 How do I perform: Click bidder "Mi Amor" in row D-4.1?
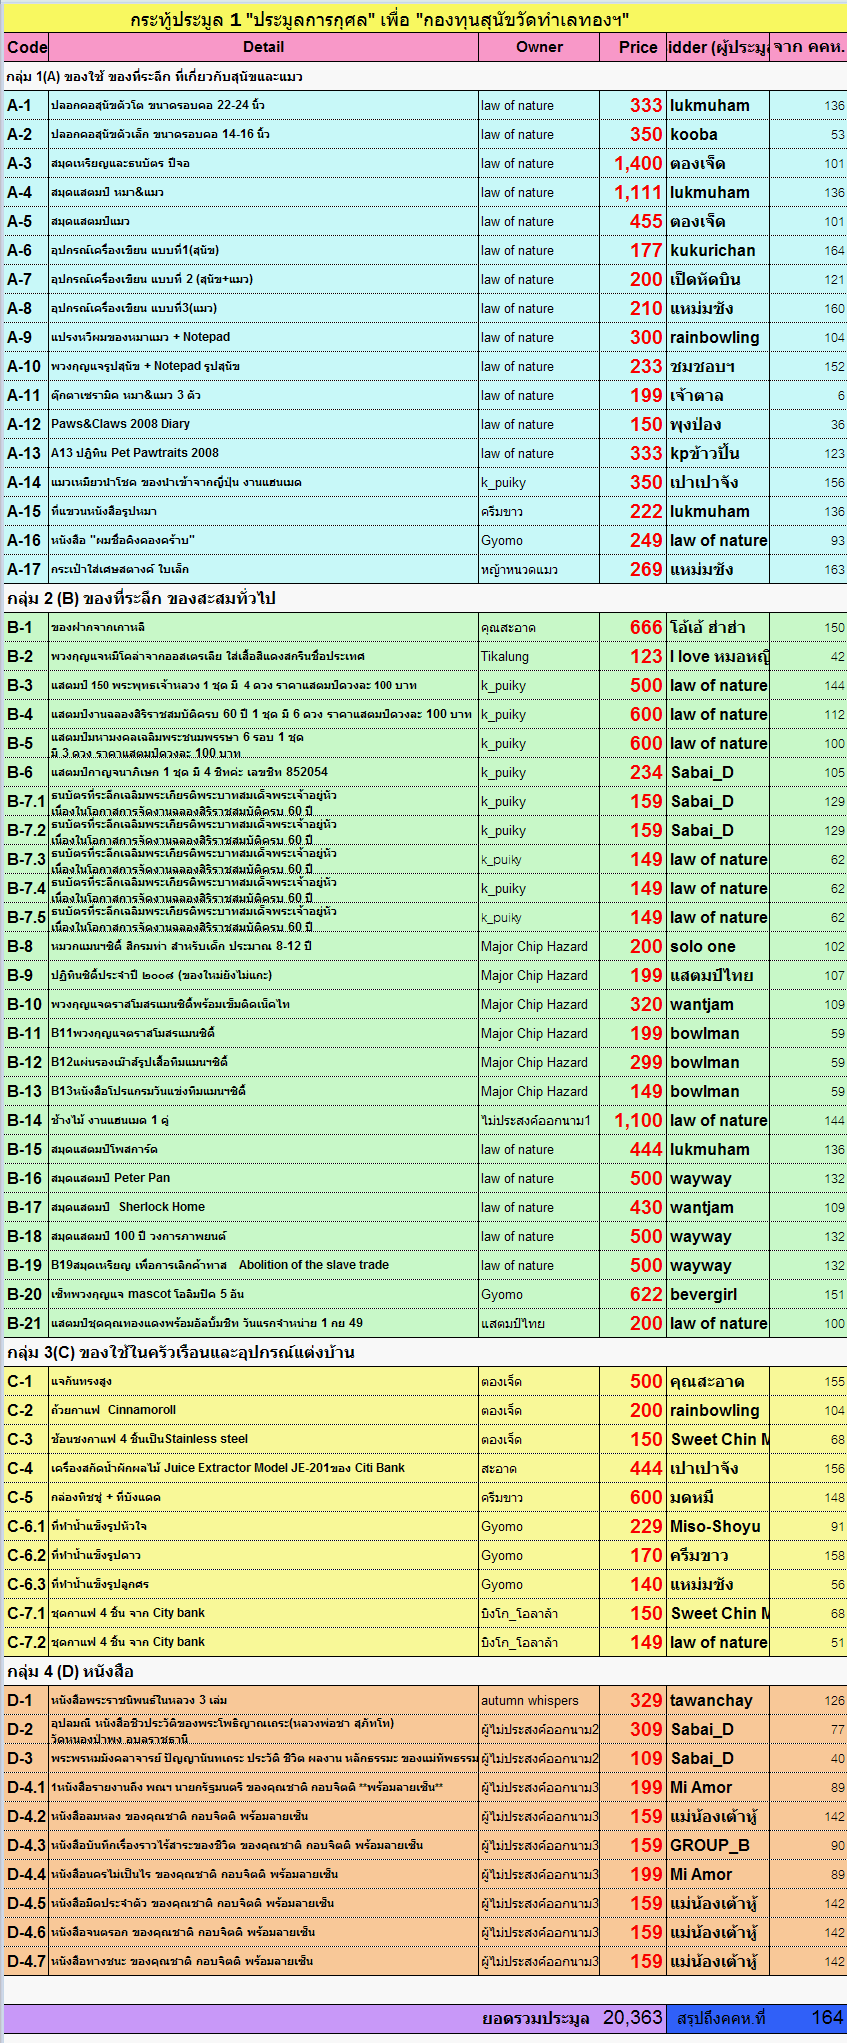[x=701, y=1787]
